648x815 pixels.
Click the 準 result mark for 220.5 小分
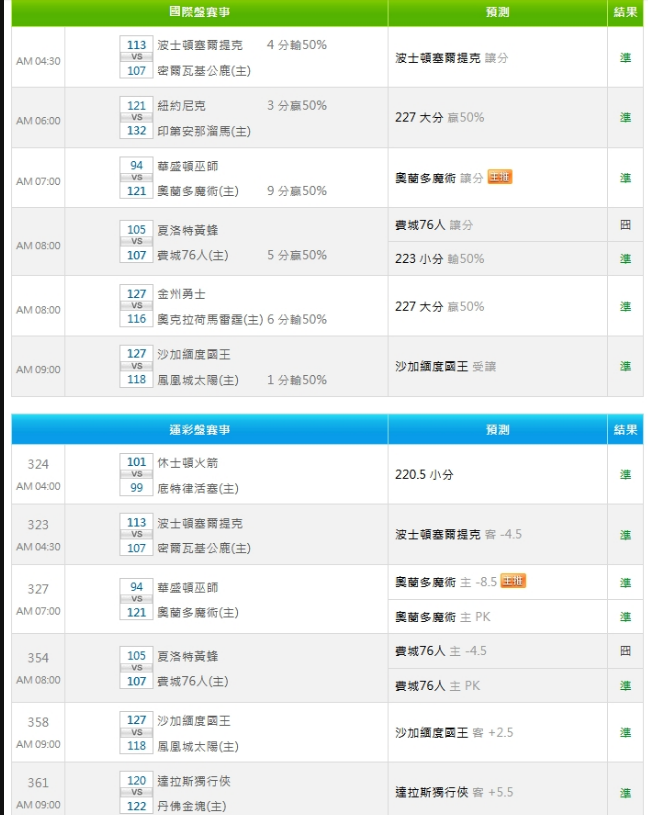tap(625, 475)
